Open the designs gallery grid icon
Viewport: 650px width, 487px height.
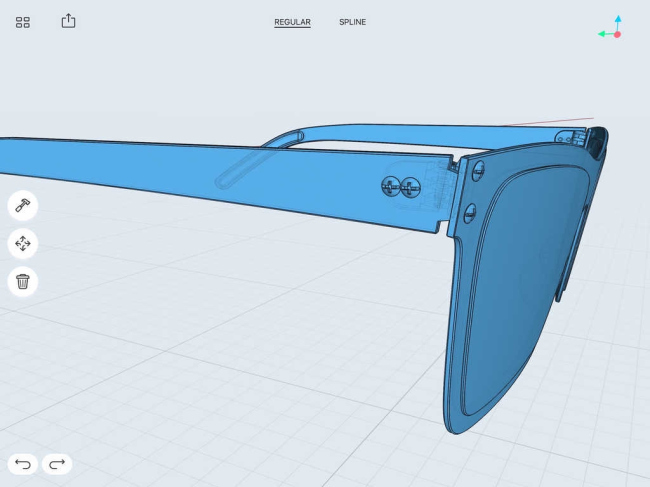click(23, 22)
